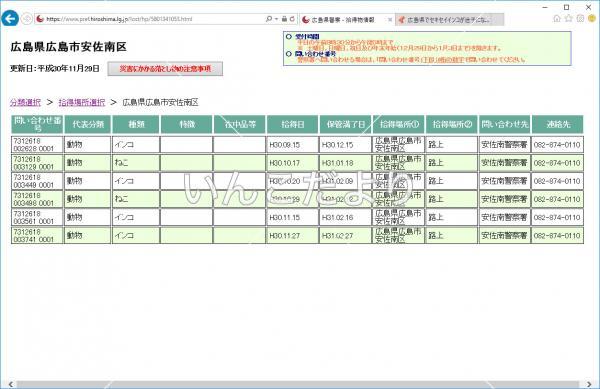Click the refresh icon in address bar
Screen dimensions: 600x389
point(292,19)
